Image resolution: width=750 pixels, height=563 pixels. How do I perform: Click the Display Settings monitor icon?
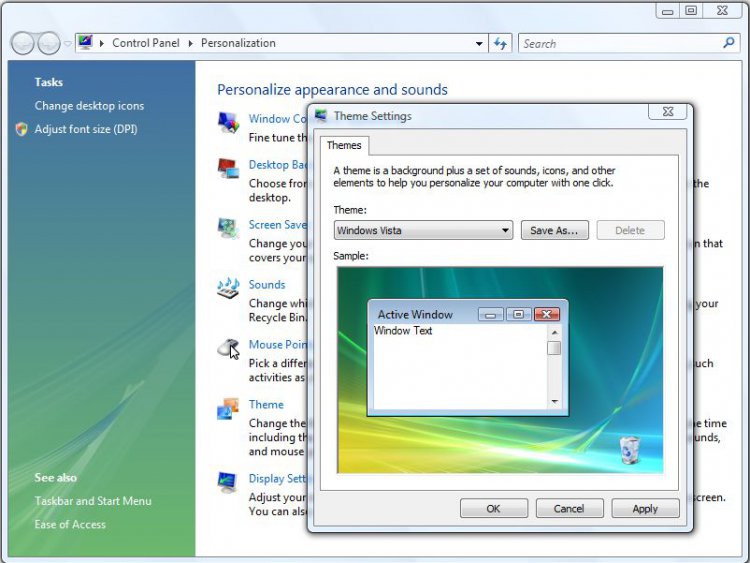coord(229,482)
